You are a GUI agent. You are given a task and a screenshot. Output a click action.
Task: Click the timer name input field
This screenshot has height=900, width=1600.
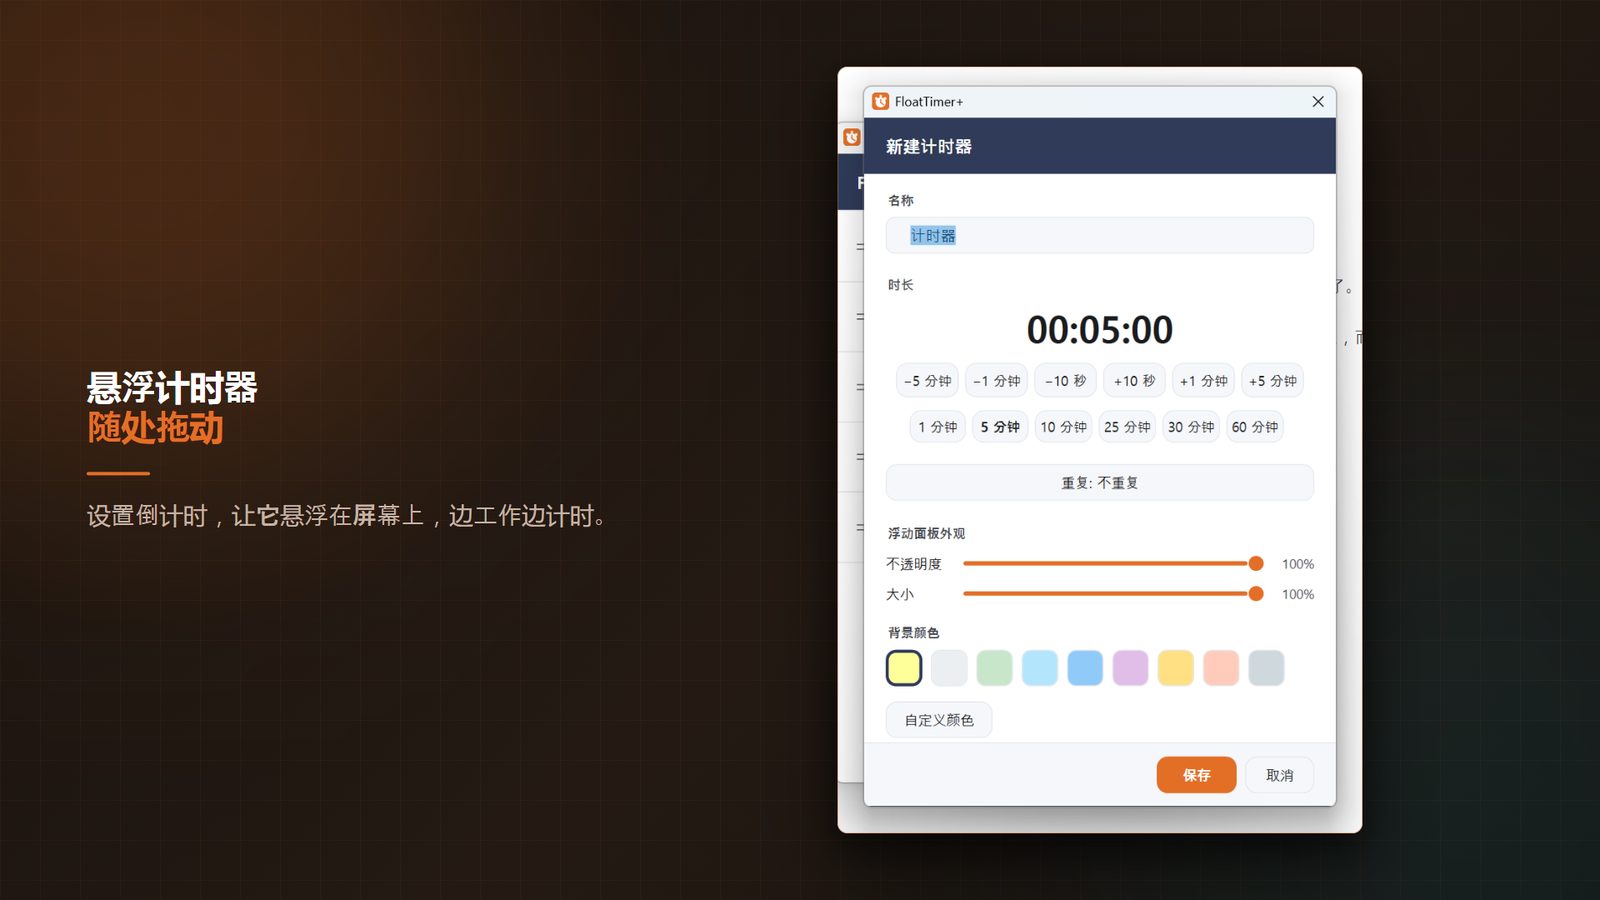1099,235
